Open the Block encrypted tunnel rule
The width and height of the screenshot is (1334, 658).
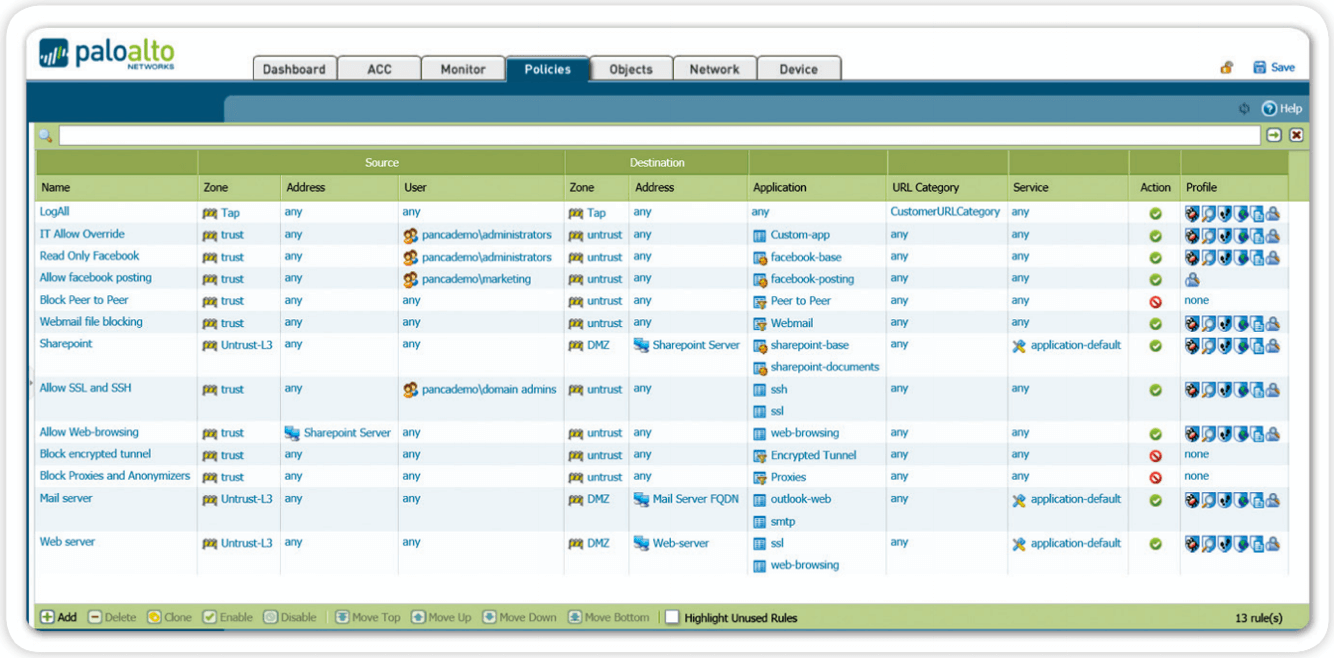(x=95, y=454)
